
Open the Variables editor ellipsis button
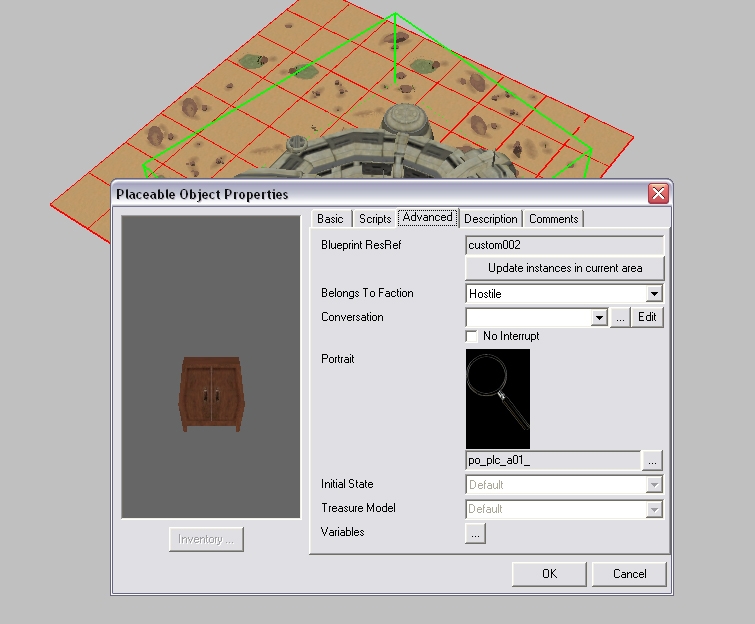[475, 534]
